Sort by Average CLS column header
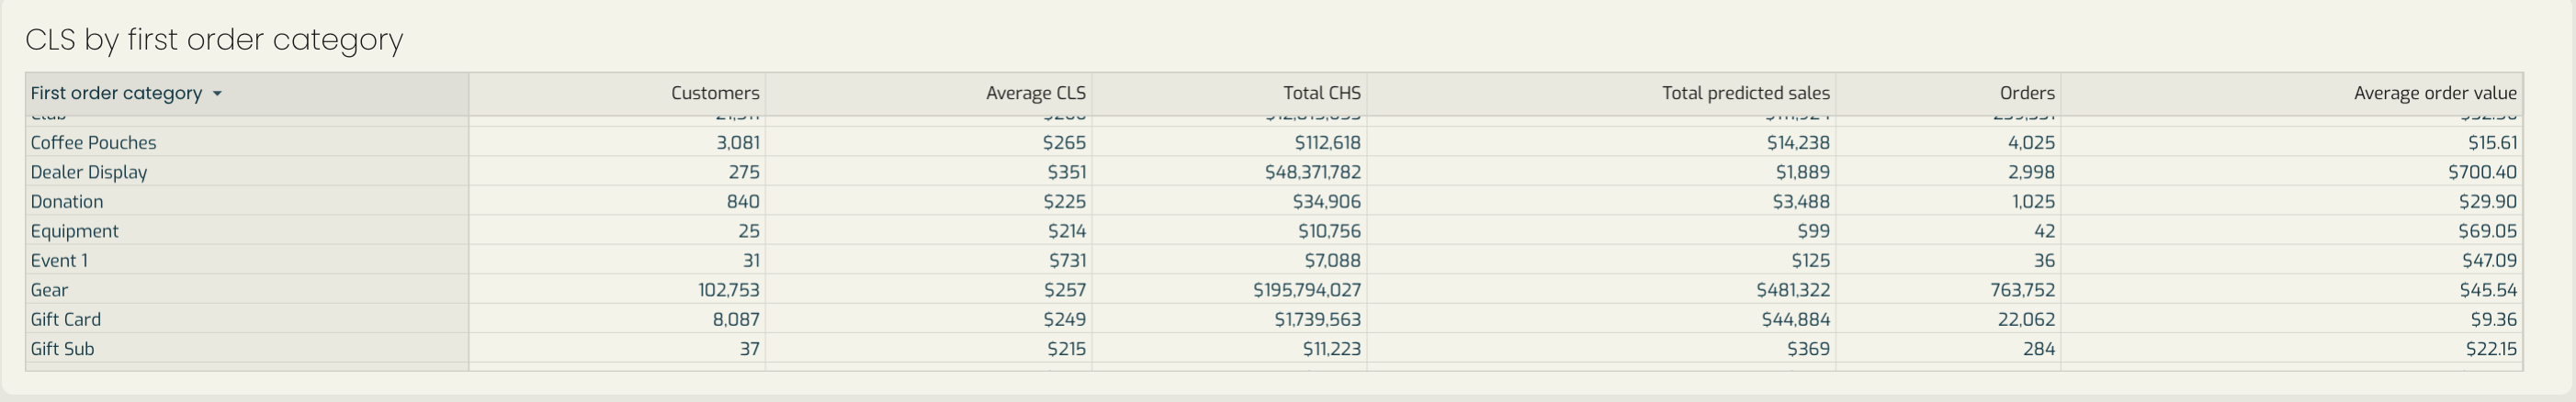 coord(1035,93)
